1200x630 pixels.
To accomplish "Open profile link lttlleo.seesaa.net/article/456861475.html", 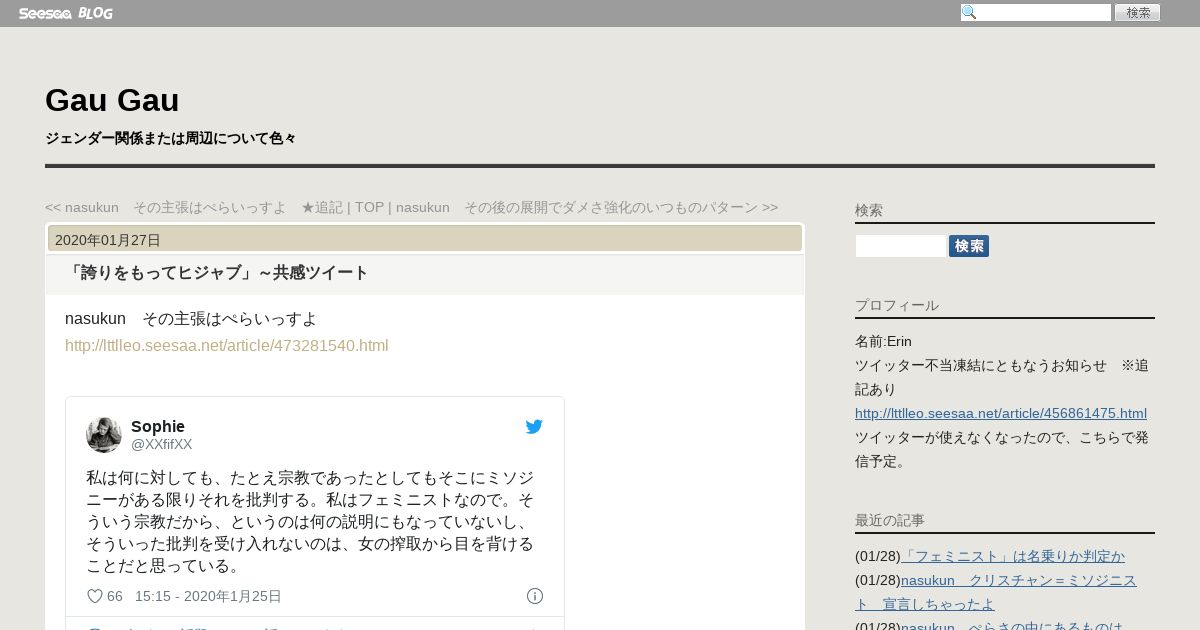I will (x=1001, y=413).
